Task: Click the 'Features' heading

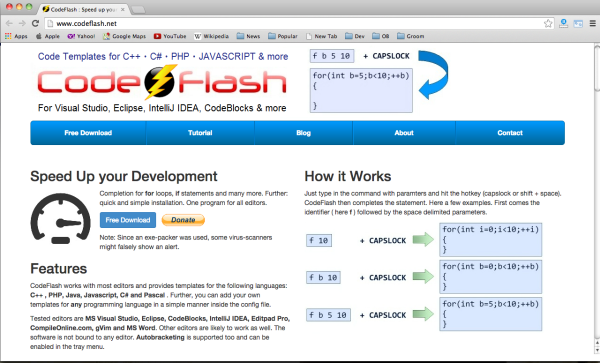Action: point(59,269)
